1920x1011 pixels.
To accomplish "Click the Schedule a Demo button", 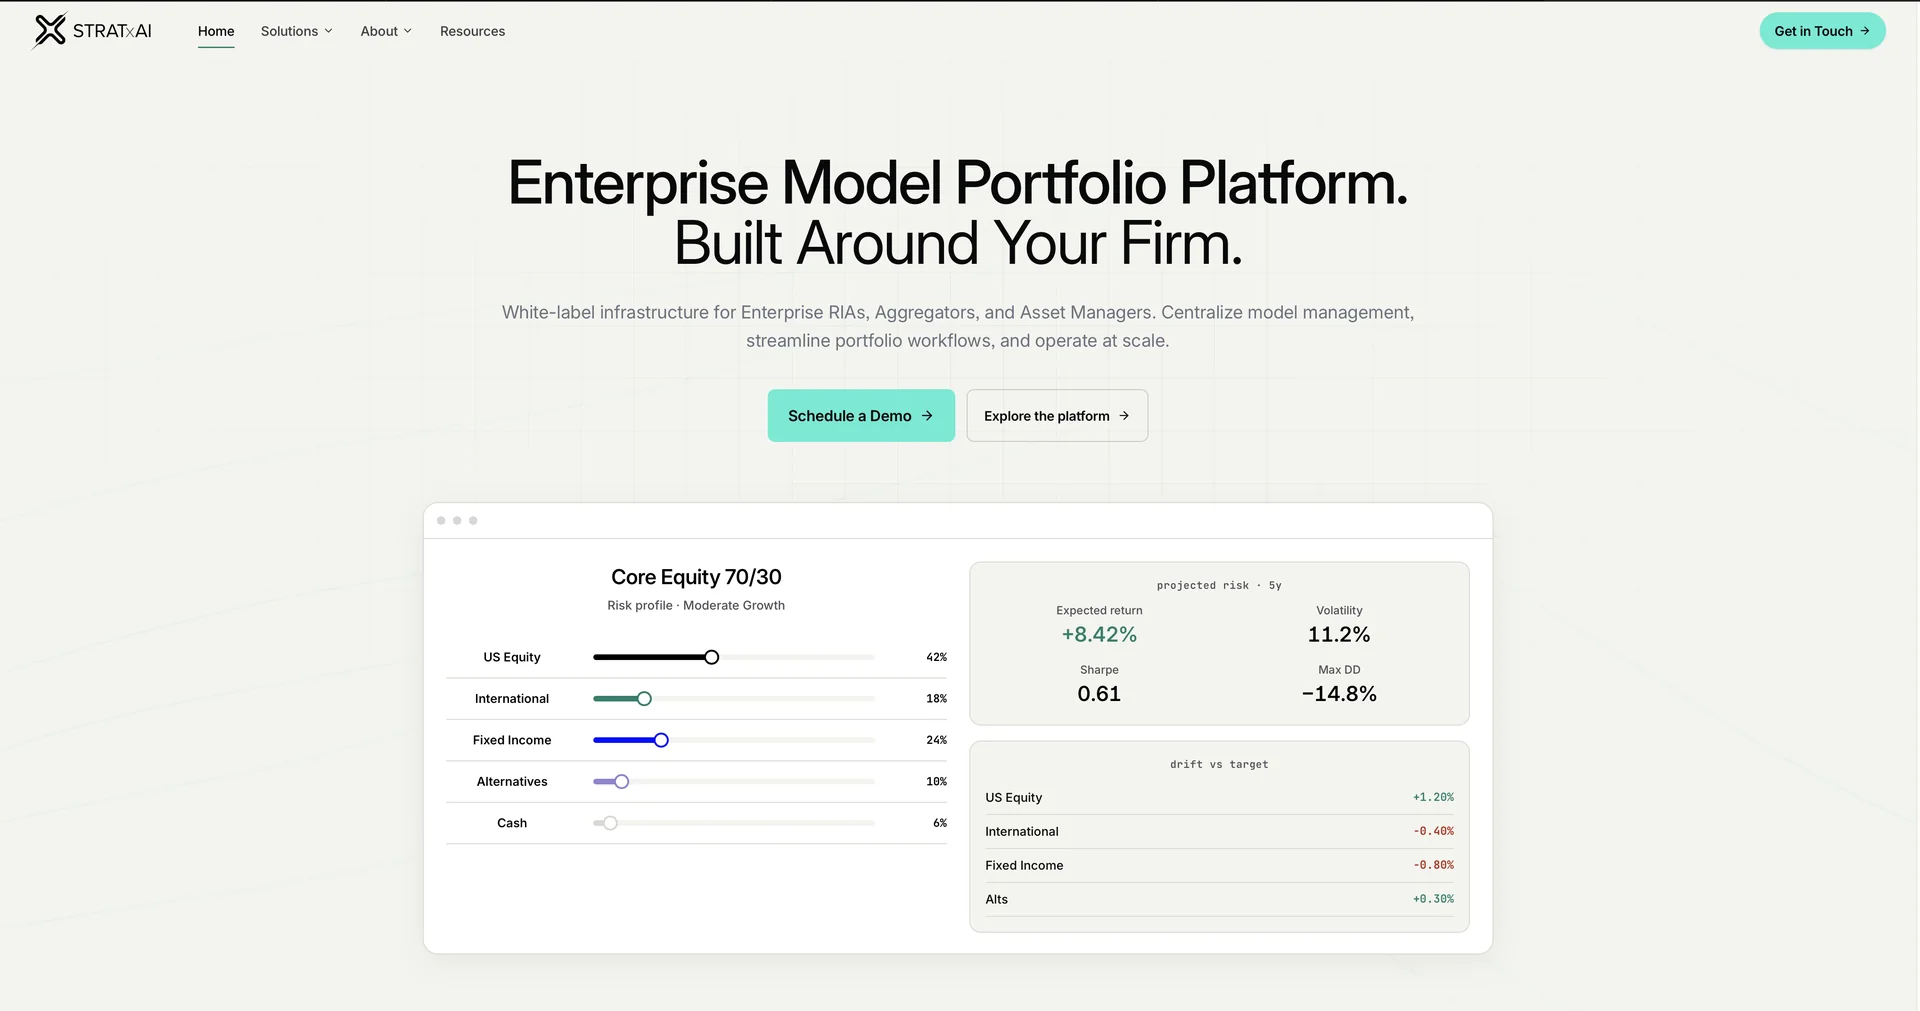I will point(861,416).
